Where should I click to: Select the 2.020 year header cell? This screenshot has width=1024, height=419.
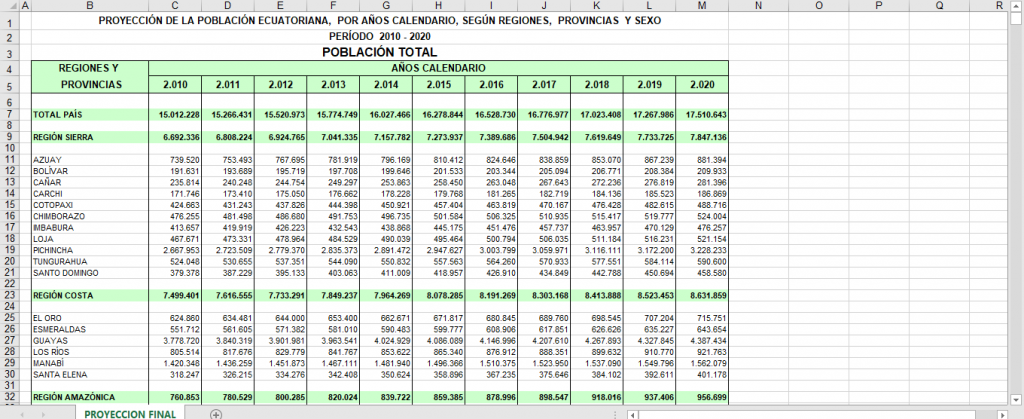[702, 85]
